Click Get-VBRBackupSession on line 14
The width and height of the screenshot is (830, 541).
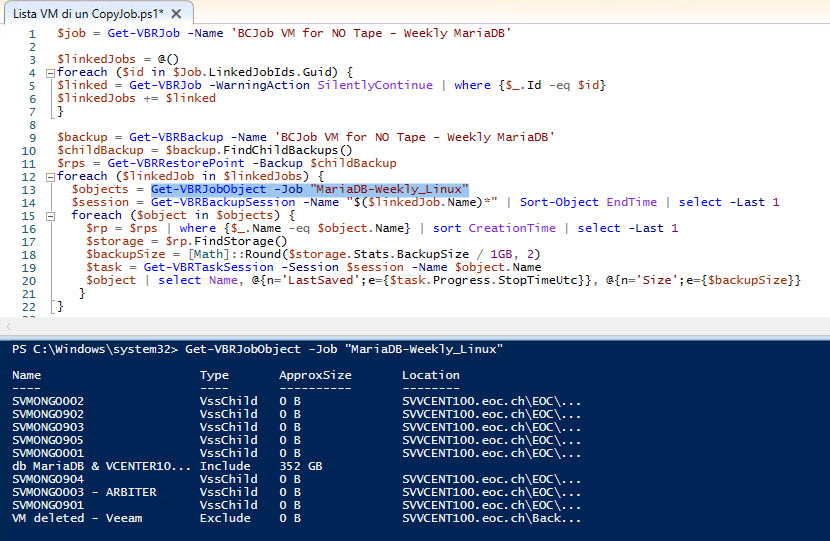pos(223,202)
